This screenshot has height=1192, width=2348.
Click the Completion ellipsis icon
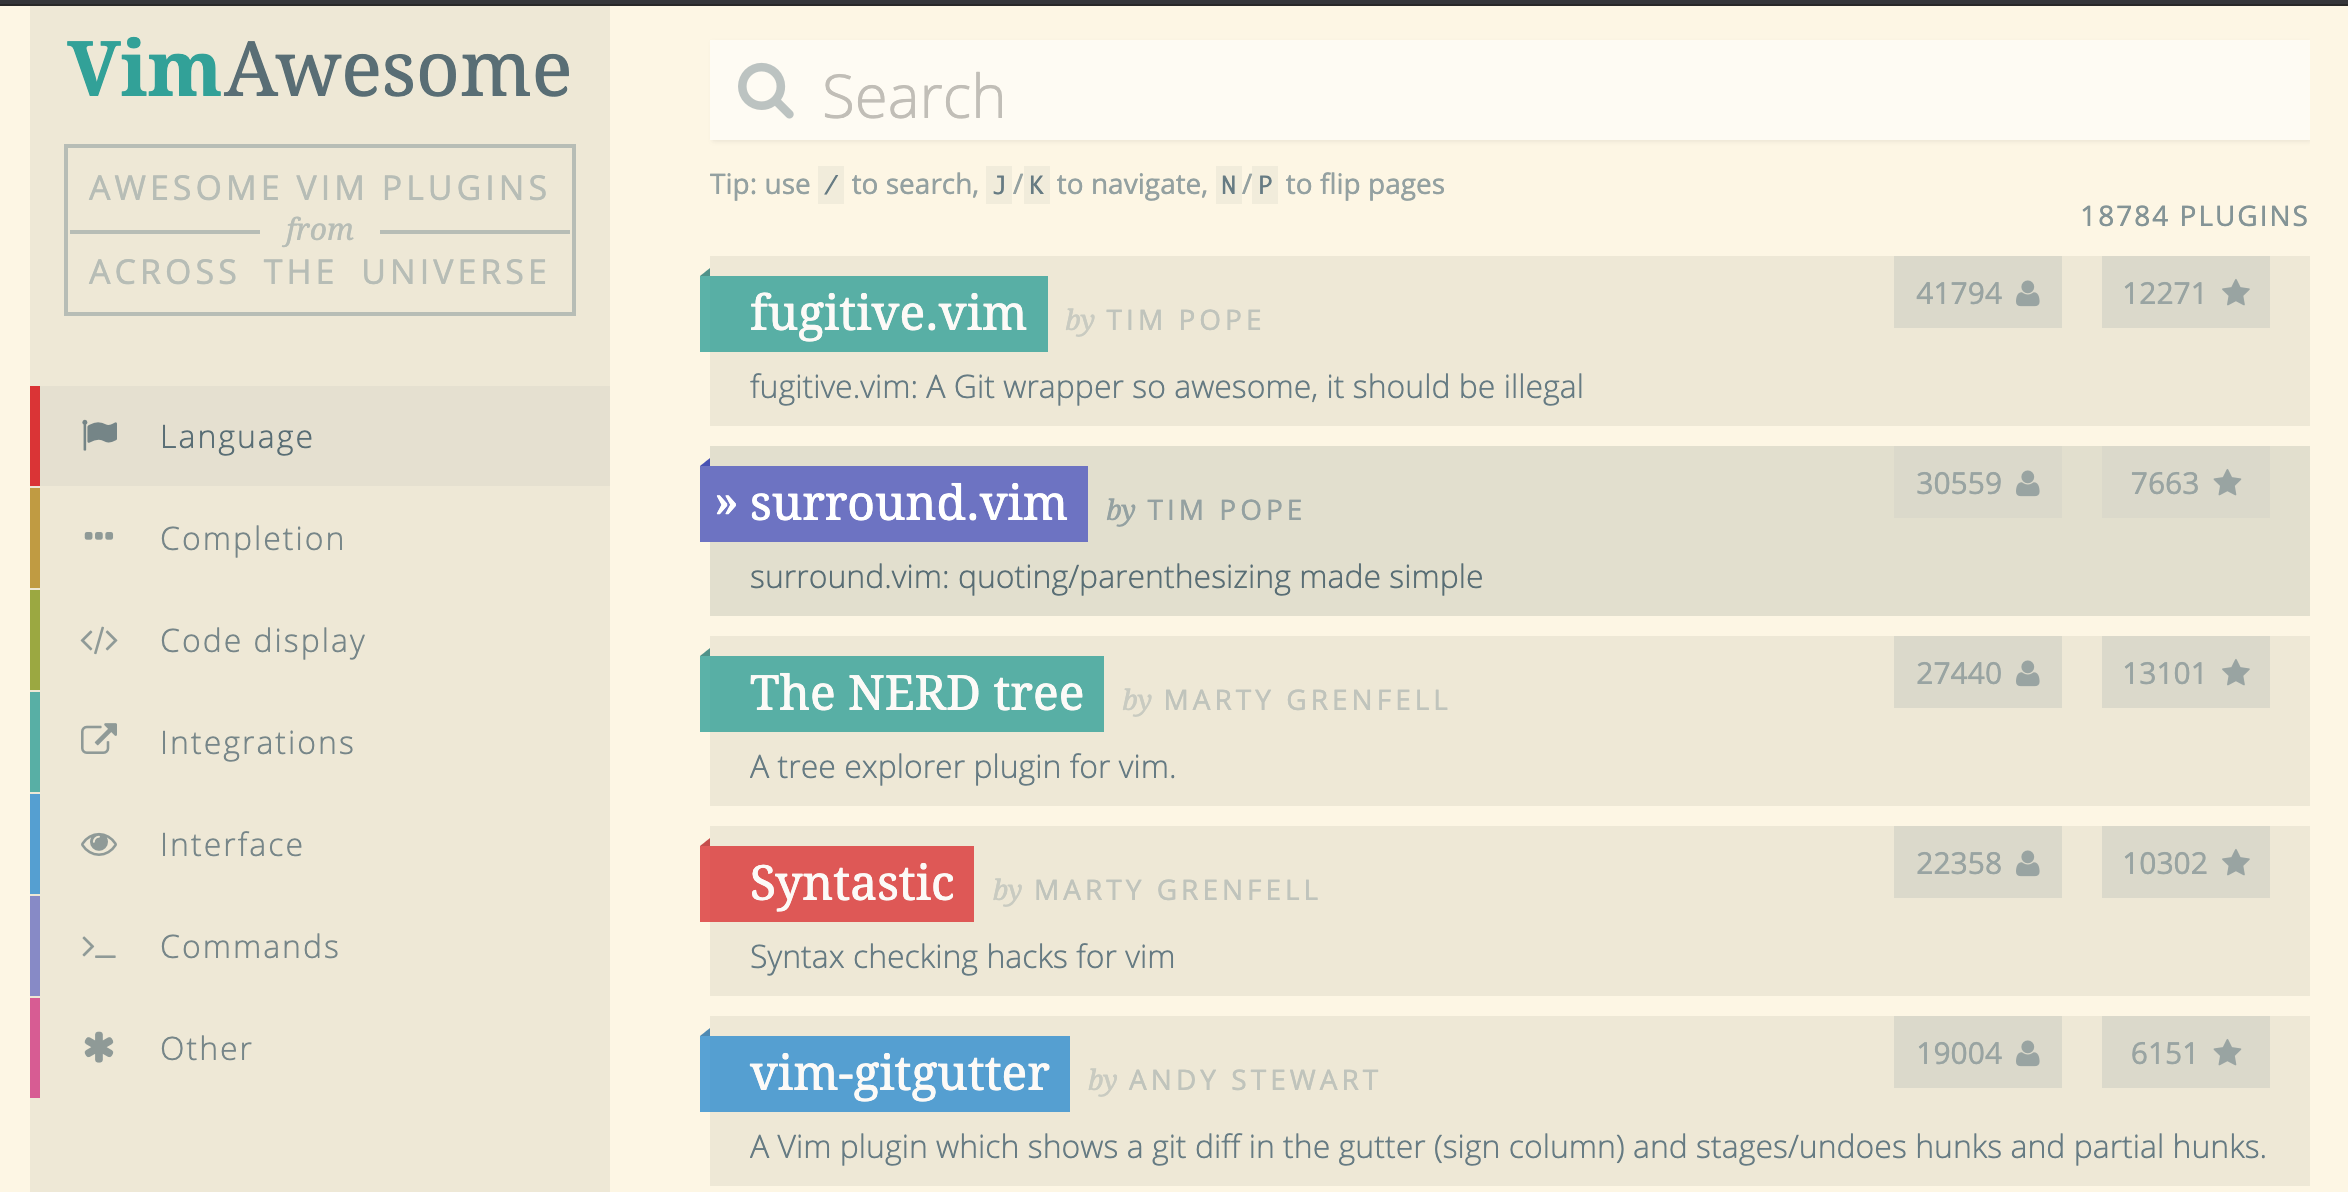99,537
